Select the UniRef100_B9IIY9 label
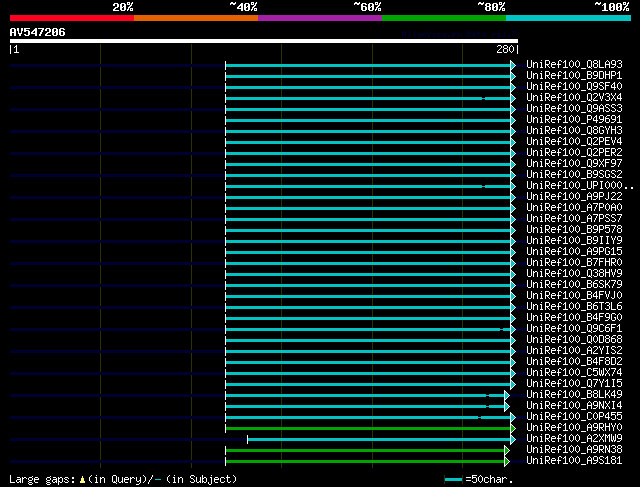Image resolution: width=640 pixels, height=487 pixels. [x=574, y=241]
